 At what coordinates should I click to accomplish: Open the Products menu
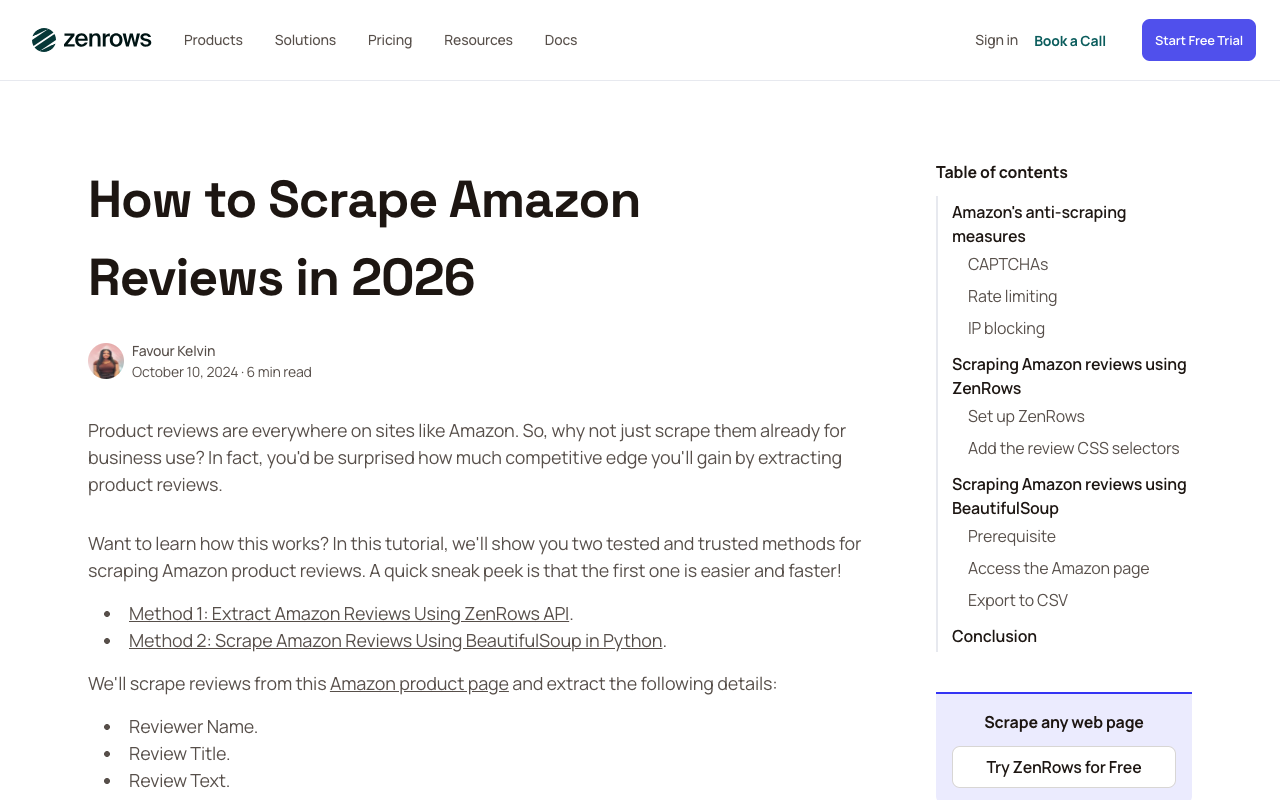[213, 40]
